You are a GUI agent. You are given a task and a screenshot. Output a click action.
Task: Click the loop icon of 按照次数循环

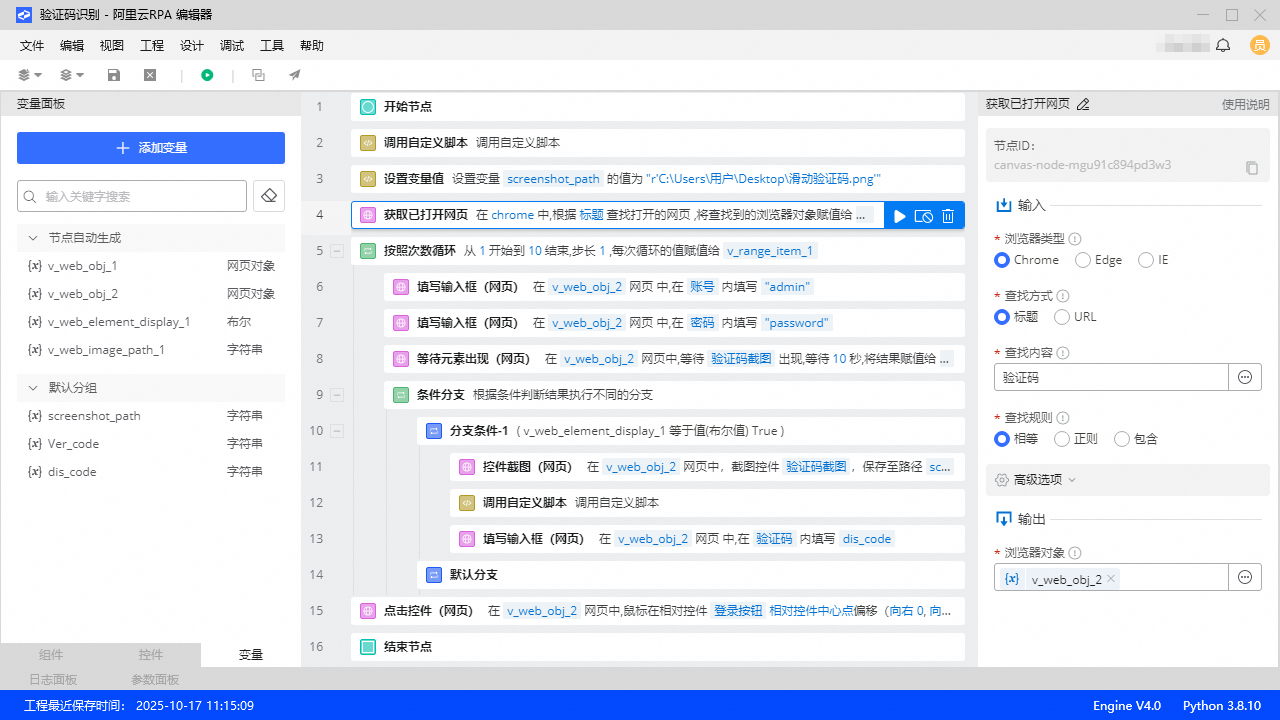[x=367, y=251]
